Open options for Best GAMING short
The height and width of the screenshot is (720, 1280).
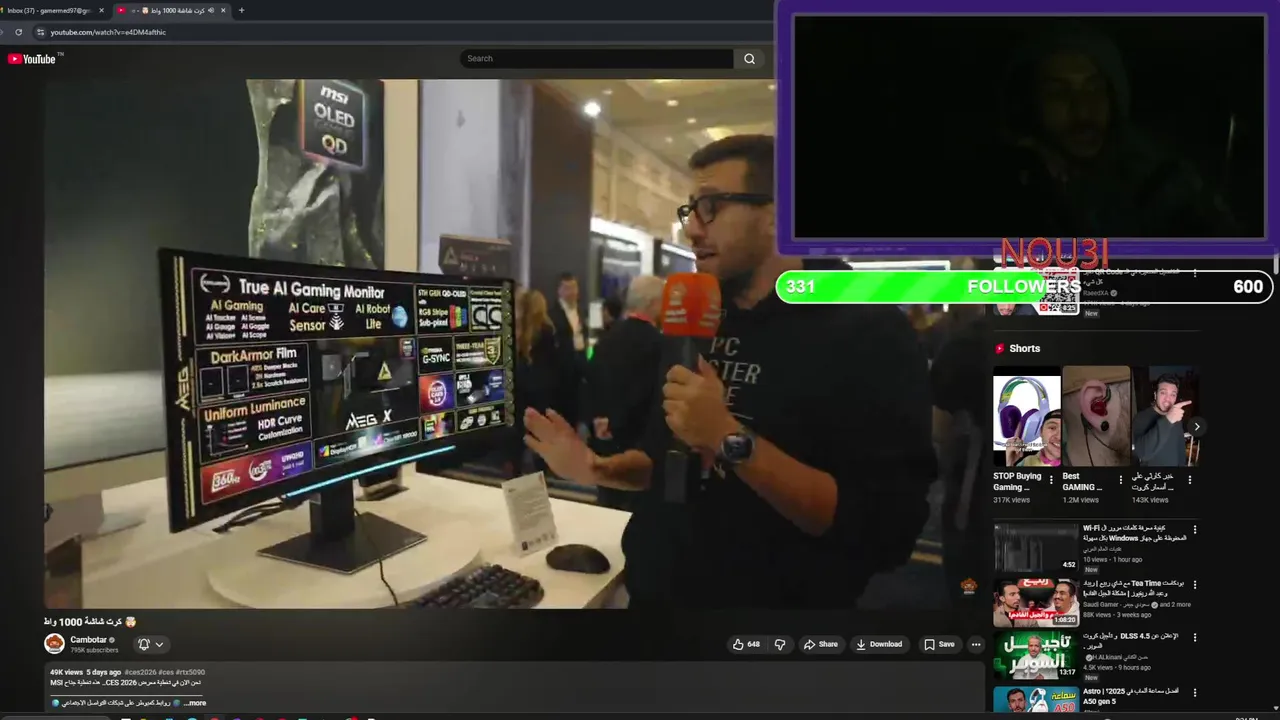pos(1120,480)
